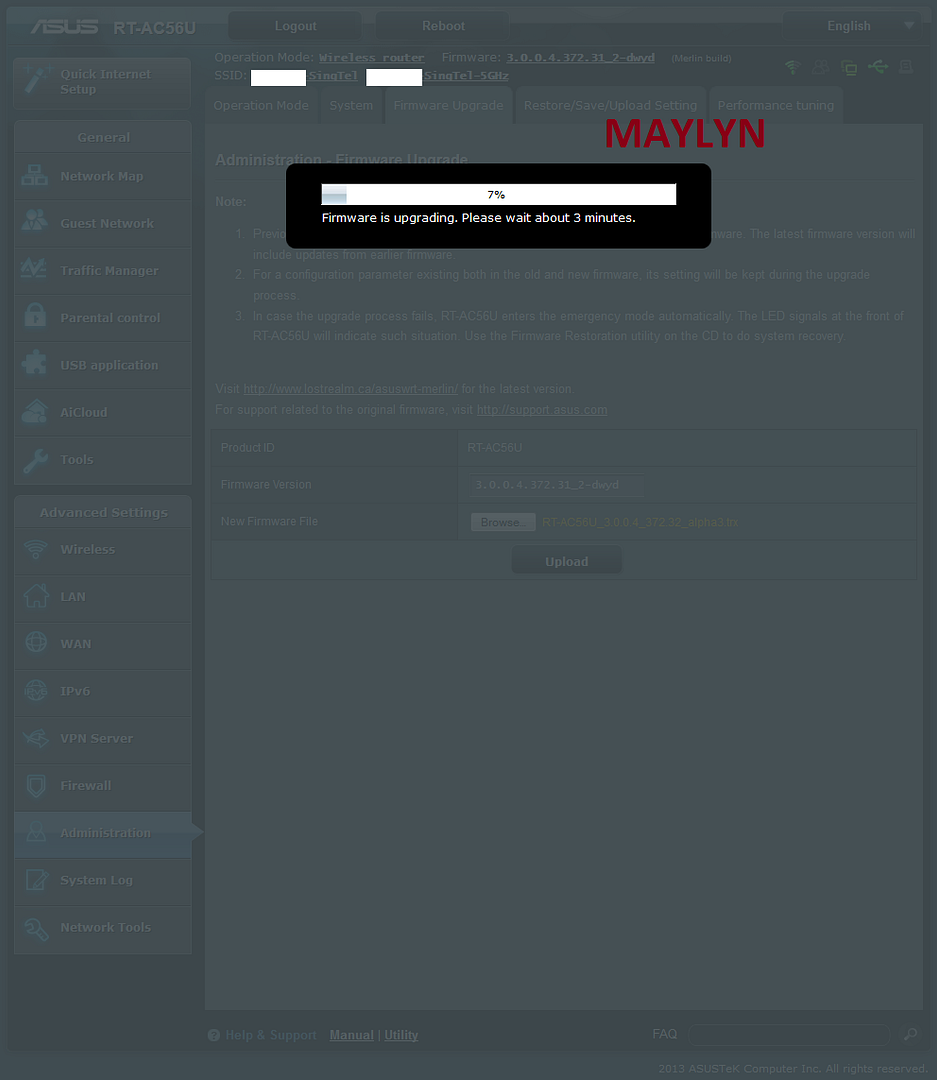
Task: Click the FAQ search input field
Action: [x=788, y=1034]
